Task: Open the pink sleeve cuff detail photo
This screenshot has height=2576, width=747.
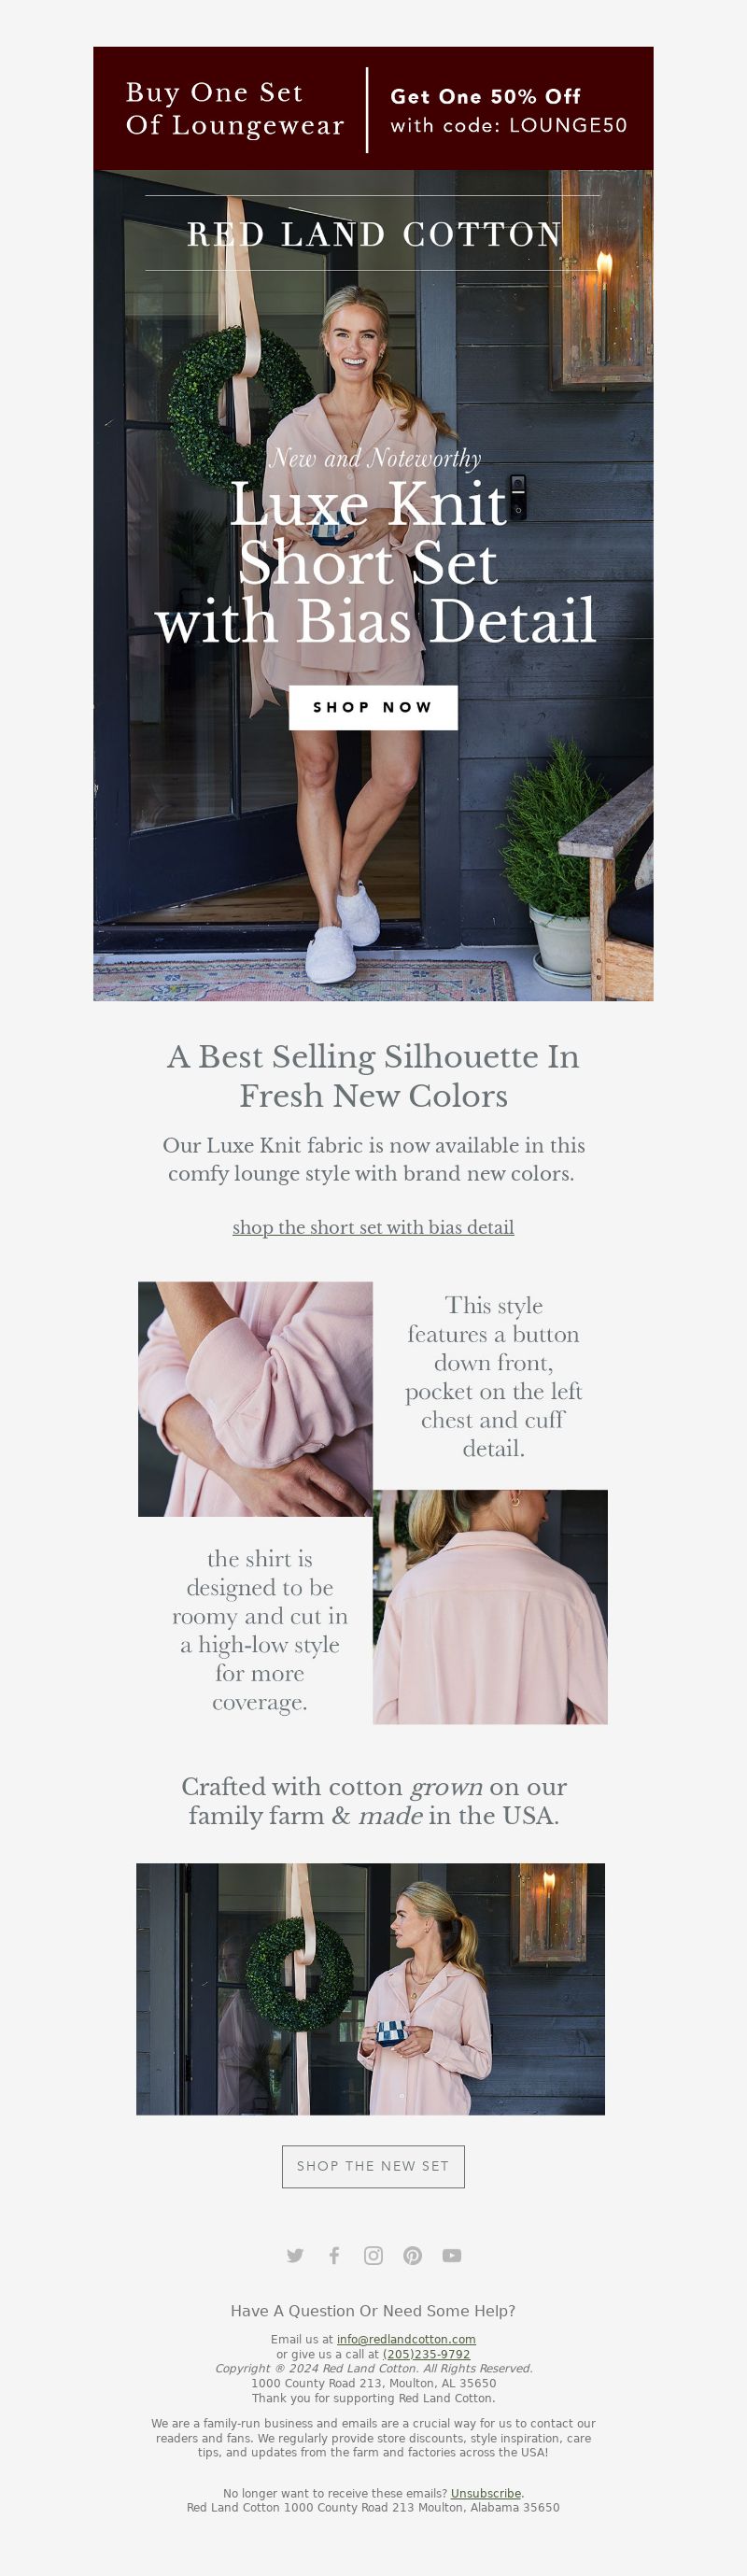Action: (x=255, y=1399)
